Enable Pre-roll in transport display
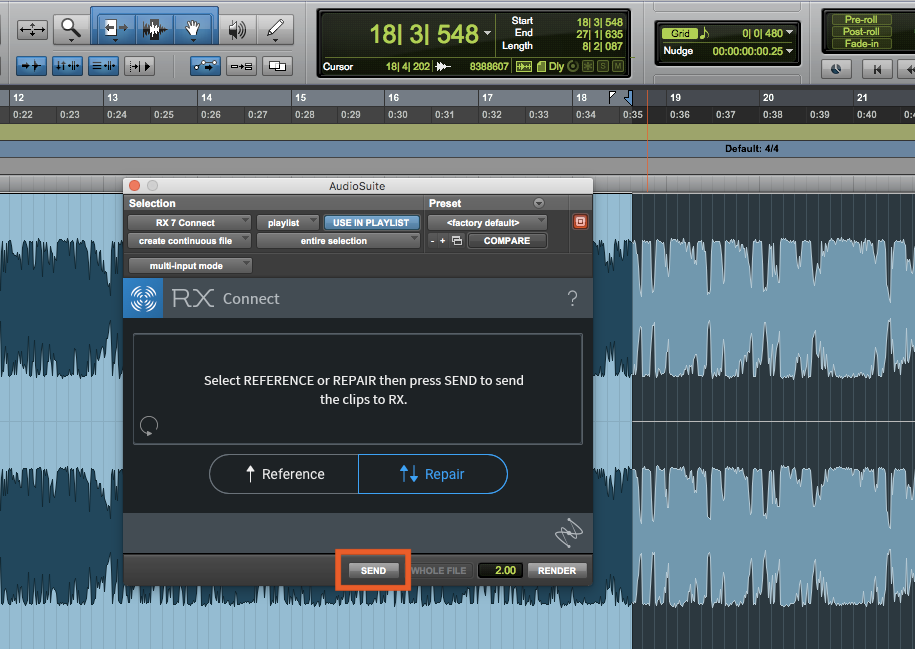The height and width of the screenshot is (649, 915). [x=861, y=19]
